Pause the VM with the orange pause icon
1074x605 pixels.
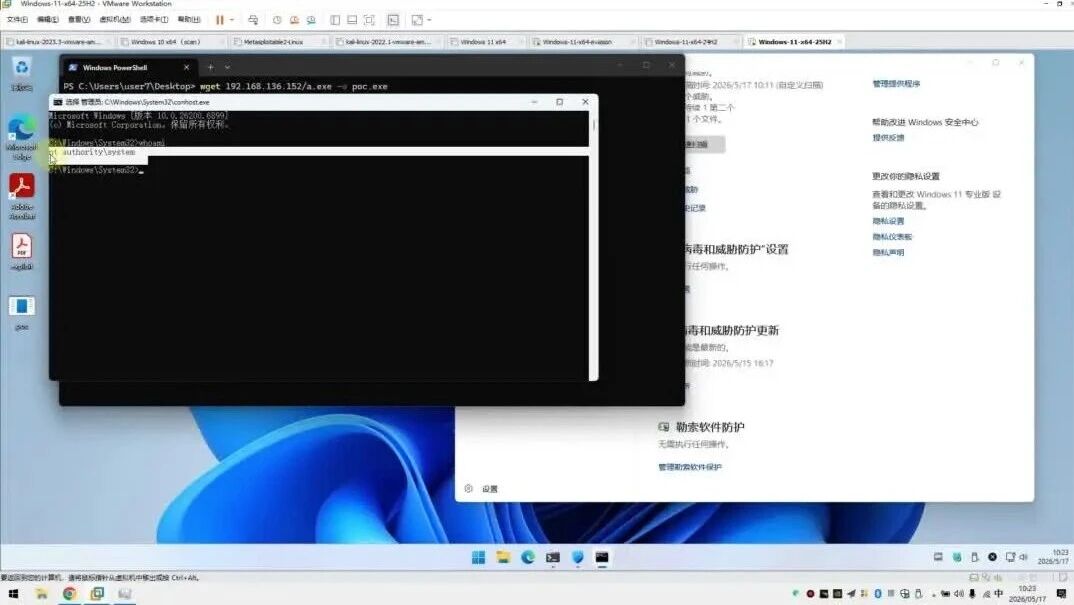click(220, 20)
